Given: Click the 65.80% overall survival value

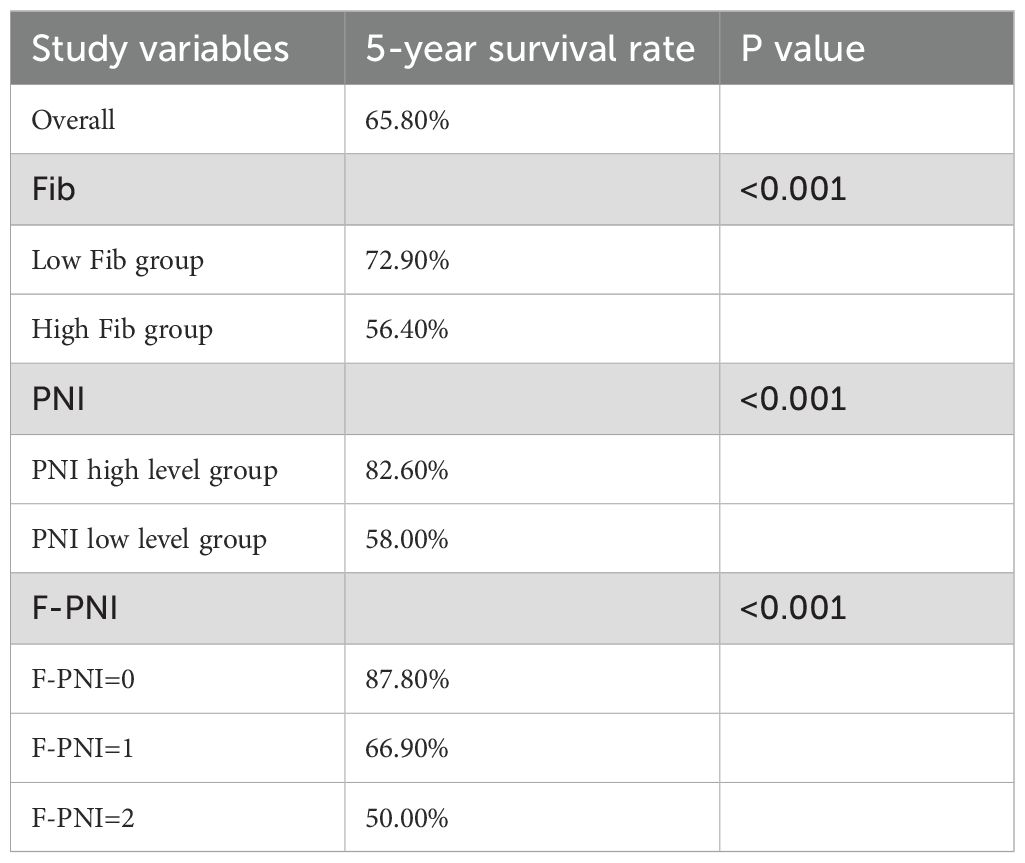Looking at the screenshot, I should point(407,120).
